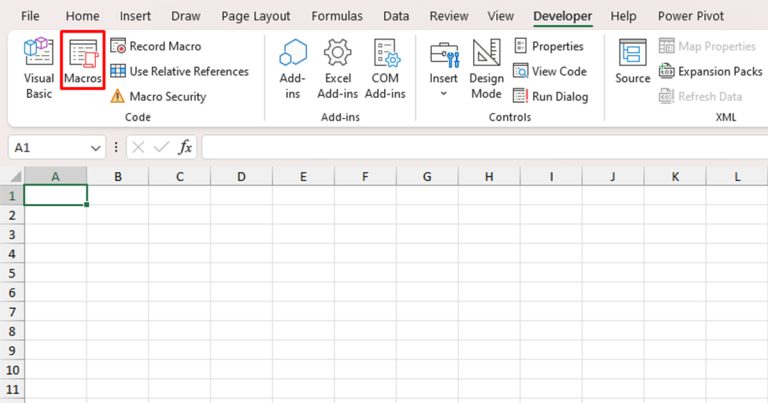Open the Add-ins dialog
768x403 pixels.
(x=293, y=69)
